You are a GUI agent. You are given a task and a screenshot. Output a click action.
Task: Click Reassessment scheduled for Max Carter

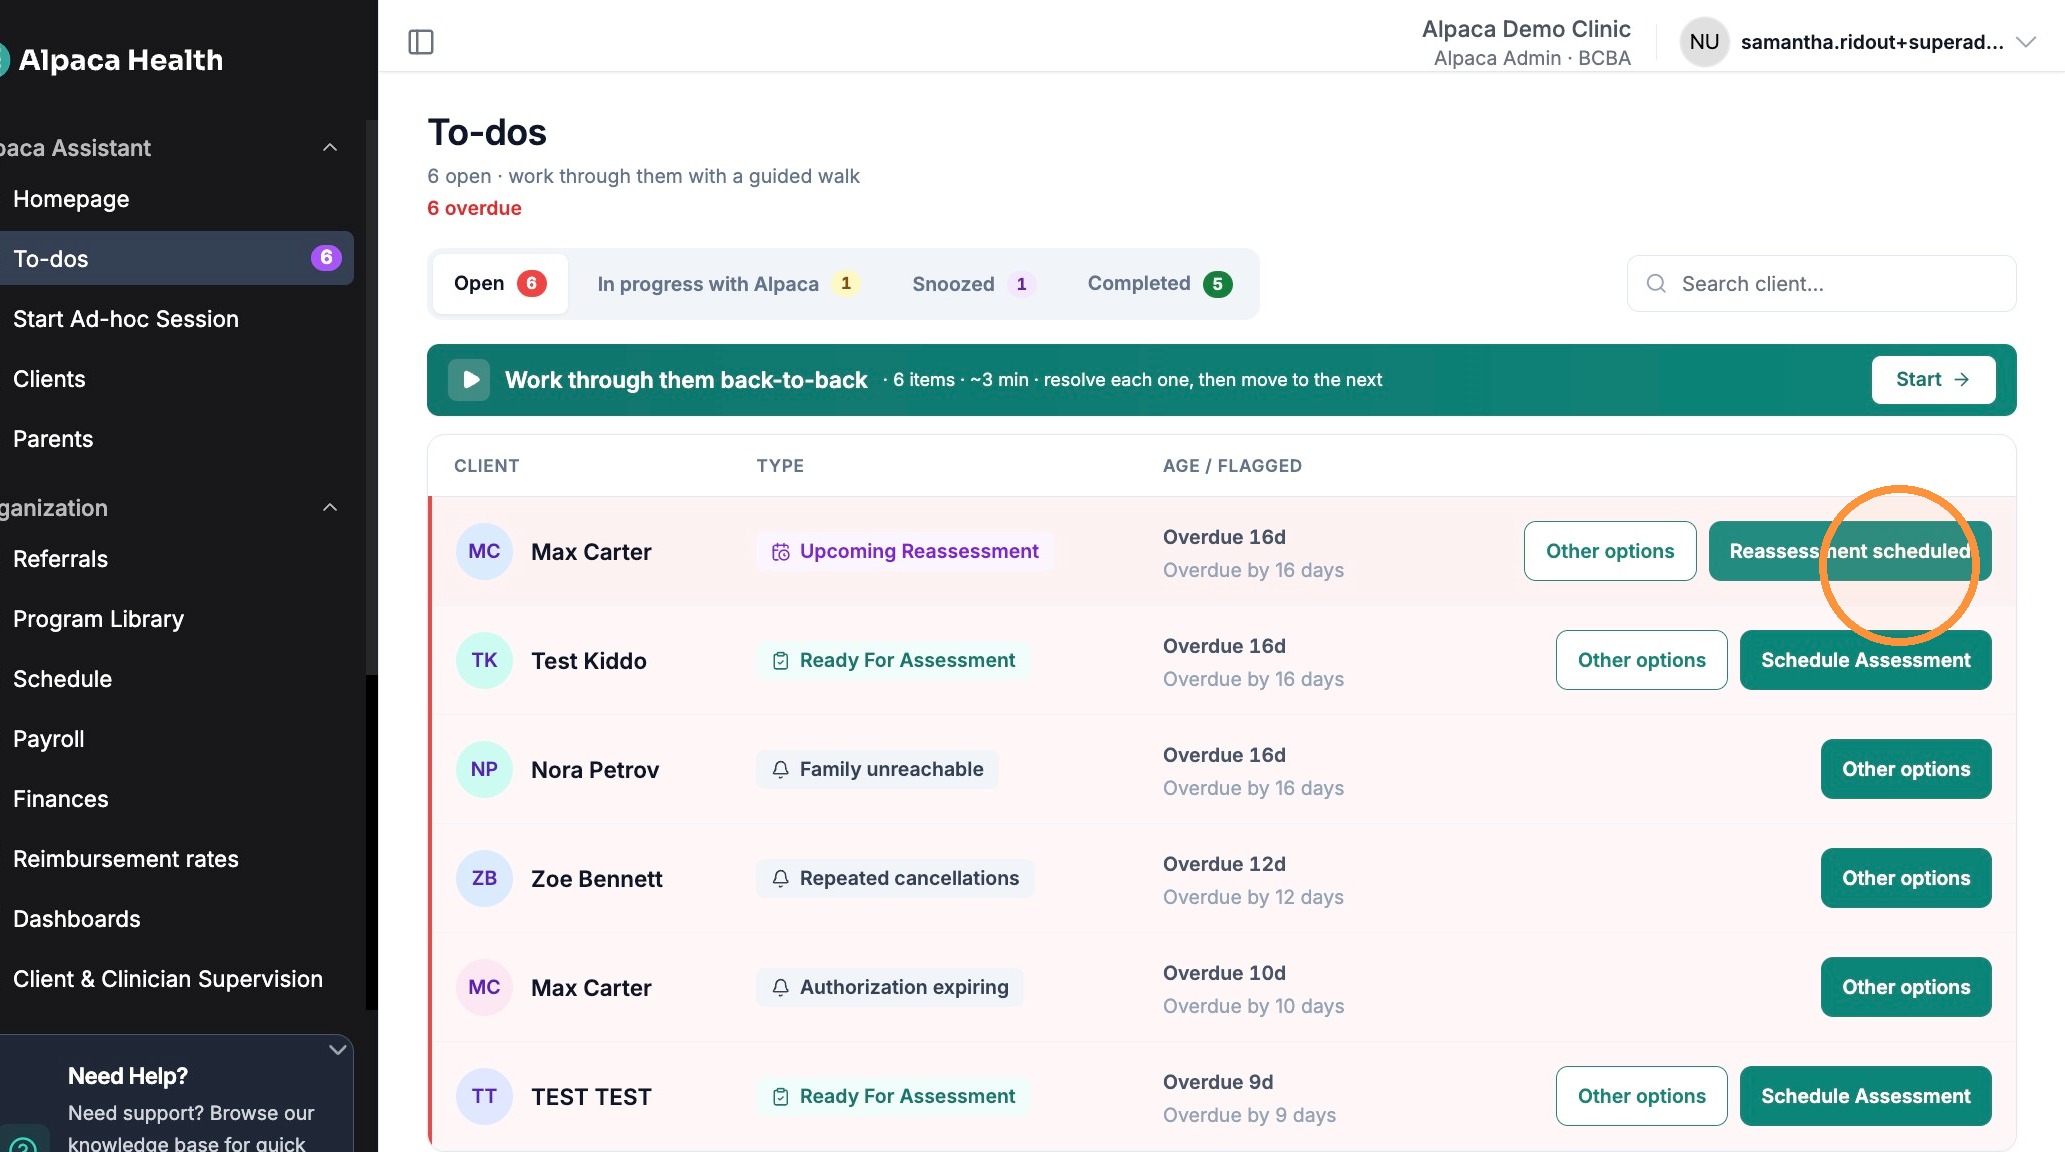(1850, 551)
